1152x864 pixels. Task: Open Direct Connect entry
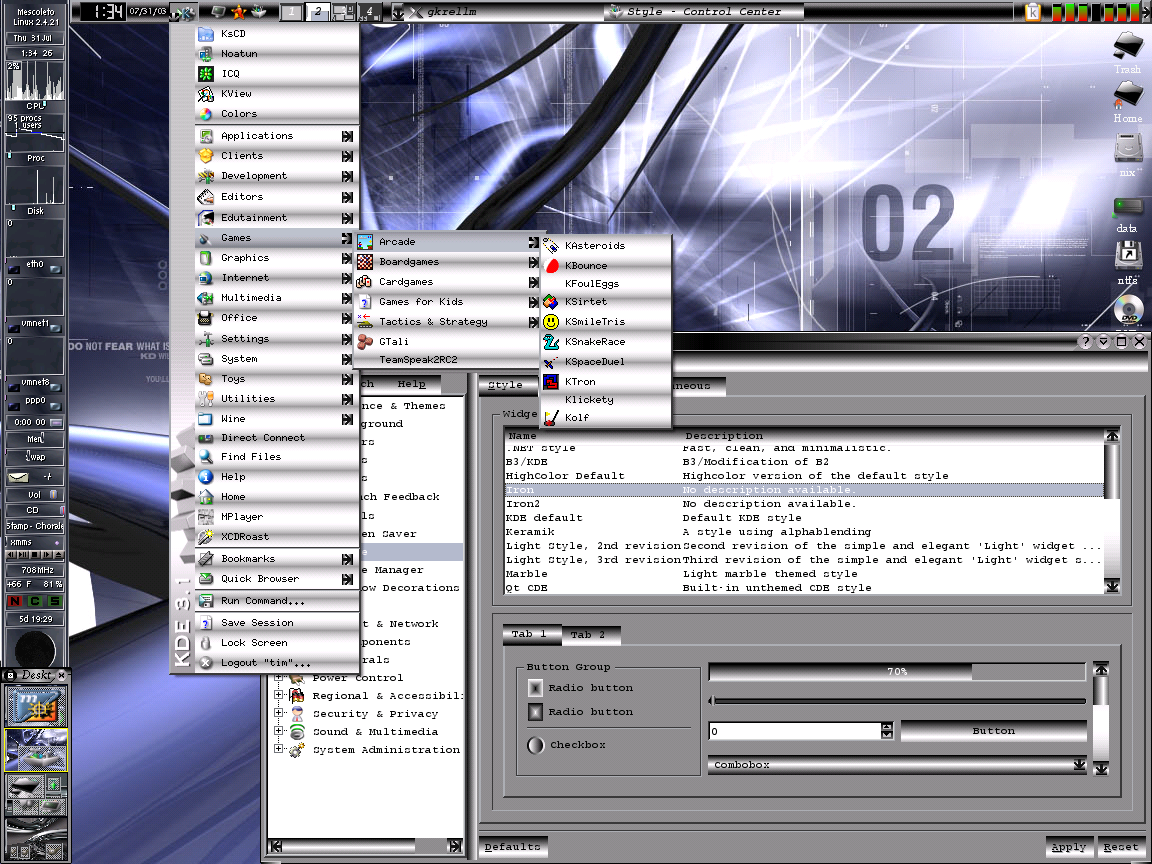(277, 437)
